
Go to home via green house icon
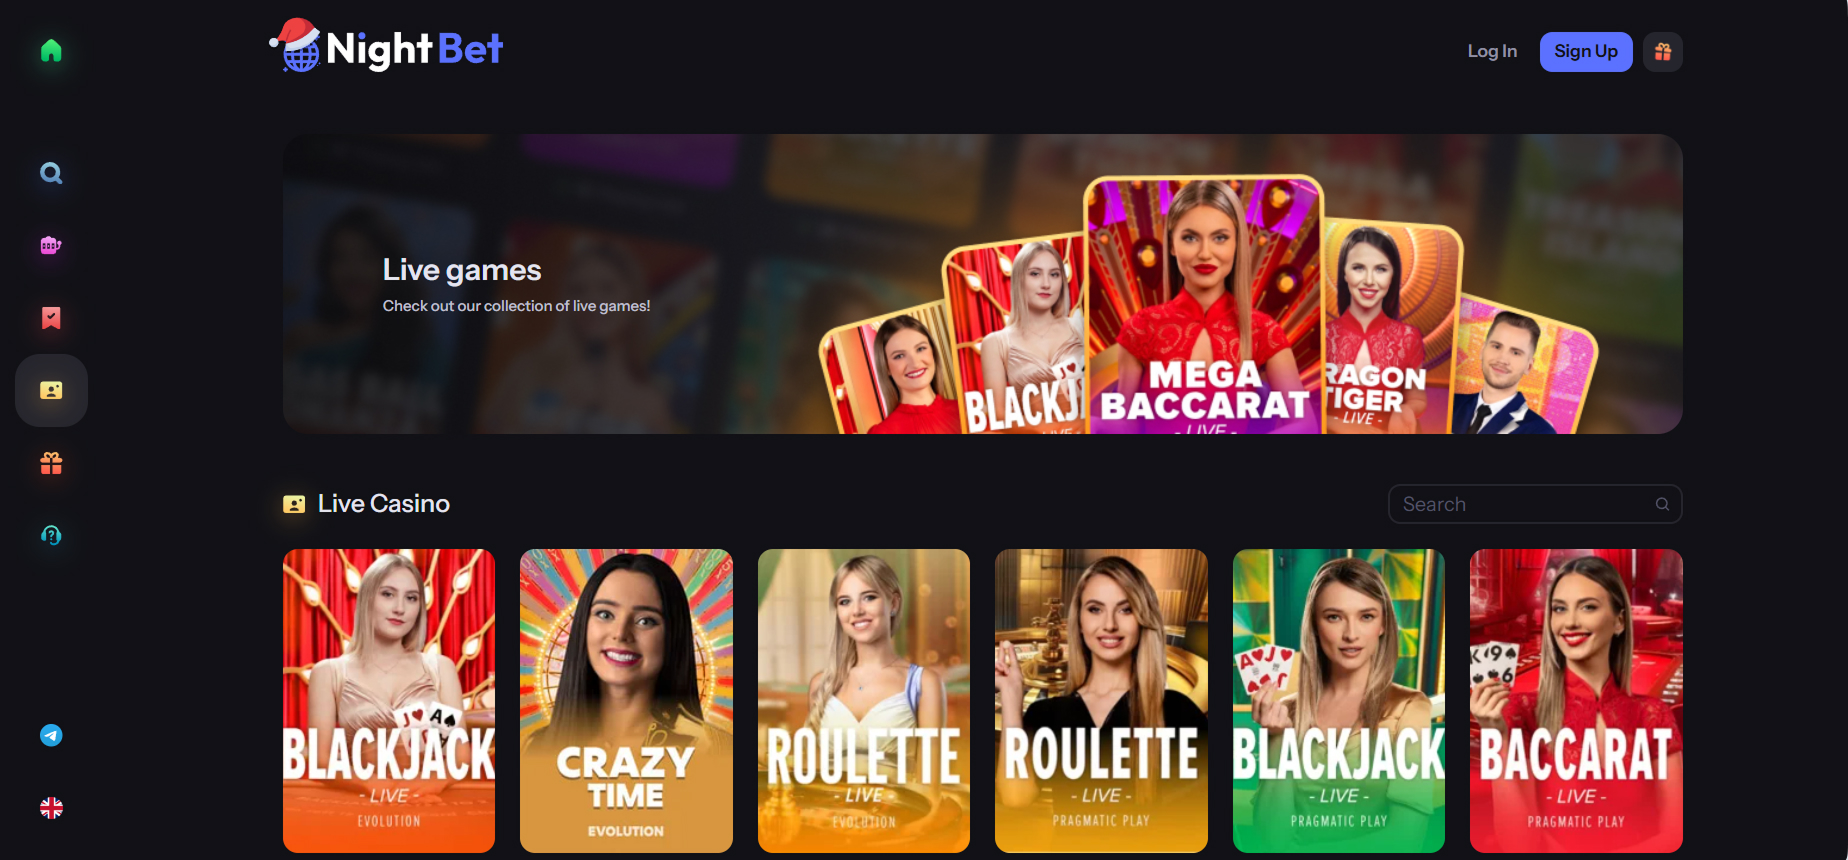tap(51, 51)
